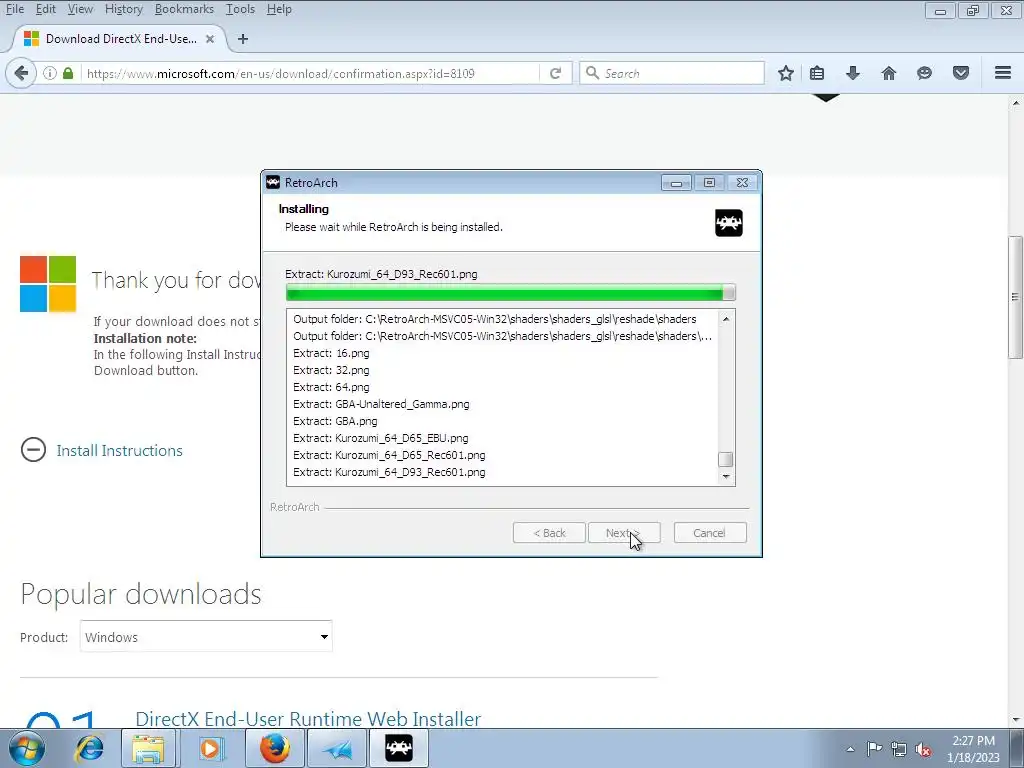
Task: Open the Product Windows dropdown
Action: click(206, 637)
